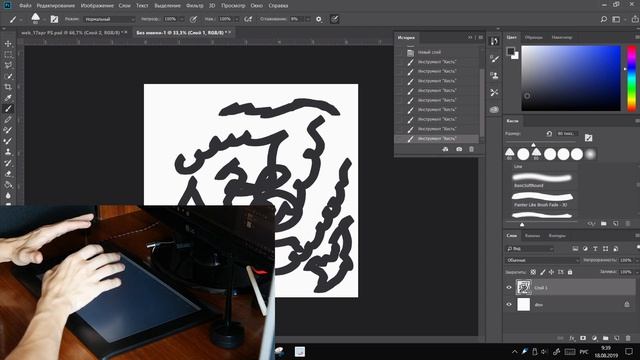
Task: Toggle lock position icon
Action: pyautogui.click(x=551, y=272)
